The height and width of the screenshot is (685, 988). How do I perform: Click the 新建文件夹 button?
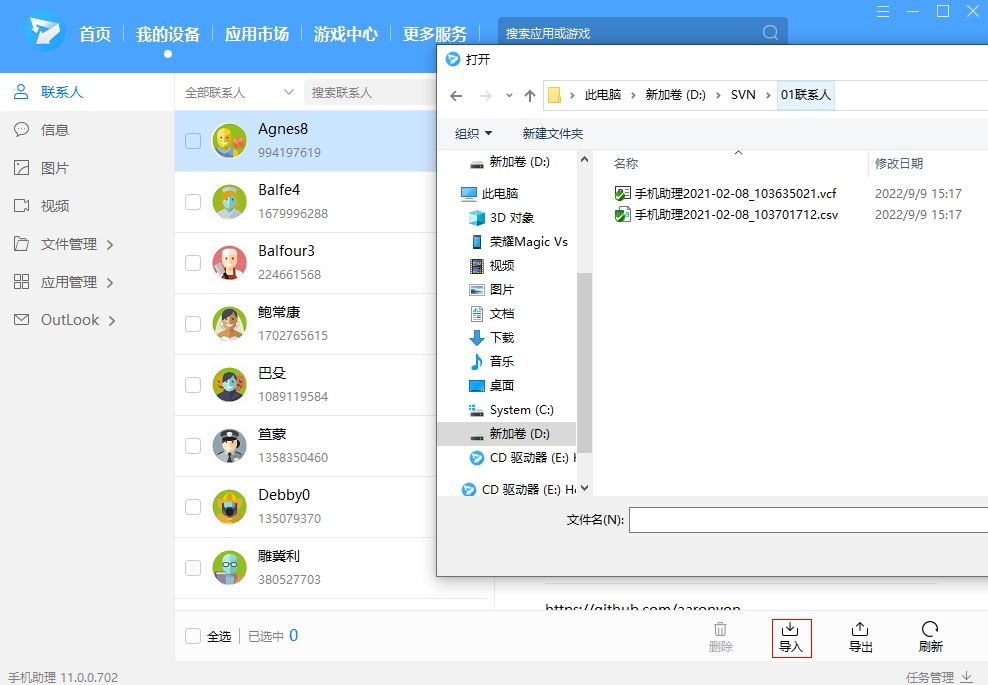(x=552, y=134)
